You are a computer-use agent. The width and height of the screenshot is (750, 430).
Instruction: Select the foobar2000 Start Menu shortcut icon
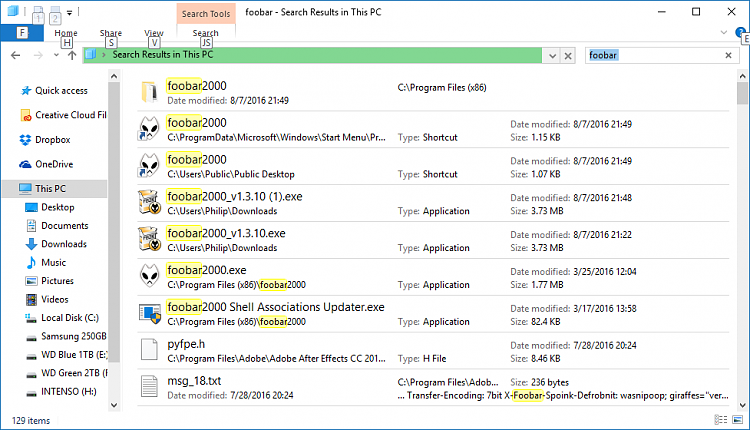(149, 129)
